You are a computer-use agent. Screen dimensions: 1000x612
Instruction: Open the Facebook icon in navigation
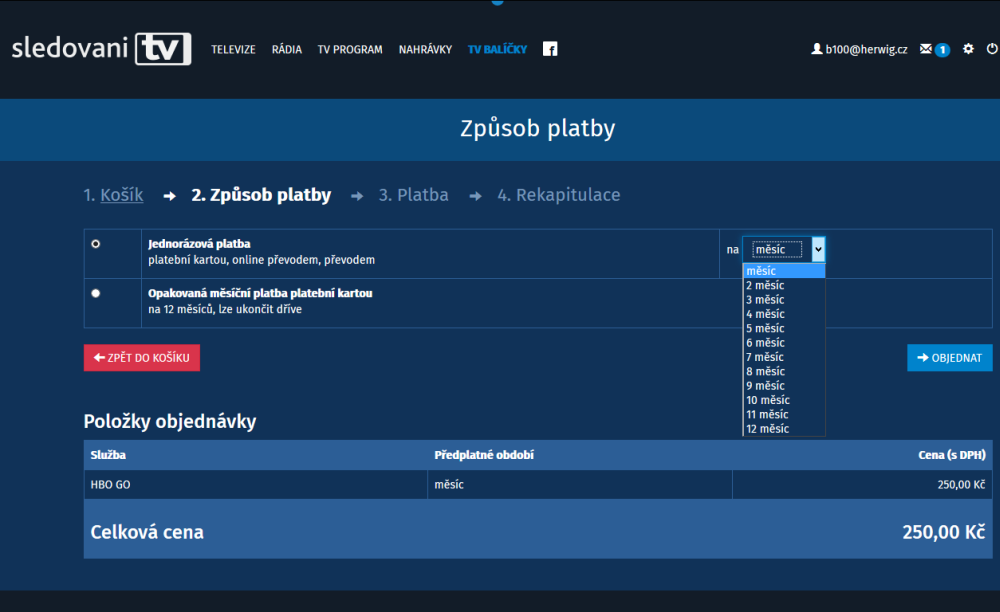[x=550, y=48]
